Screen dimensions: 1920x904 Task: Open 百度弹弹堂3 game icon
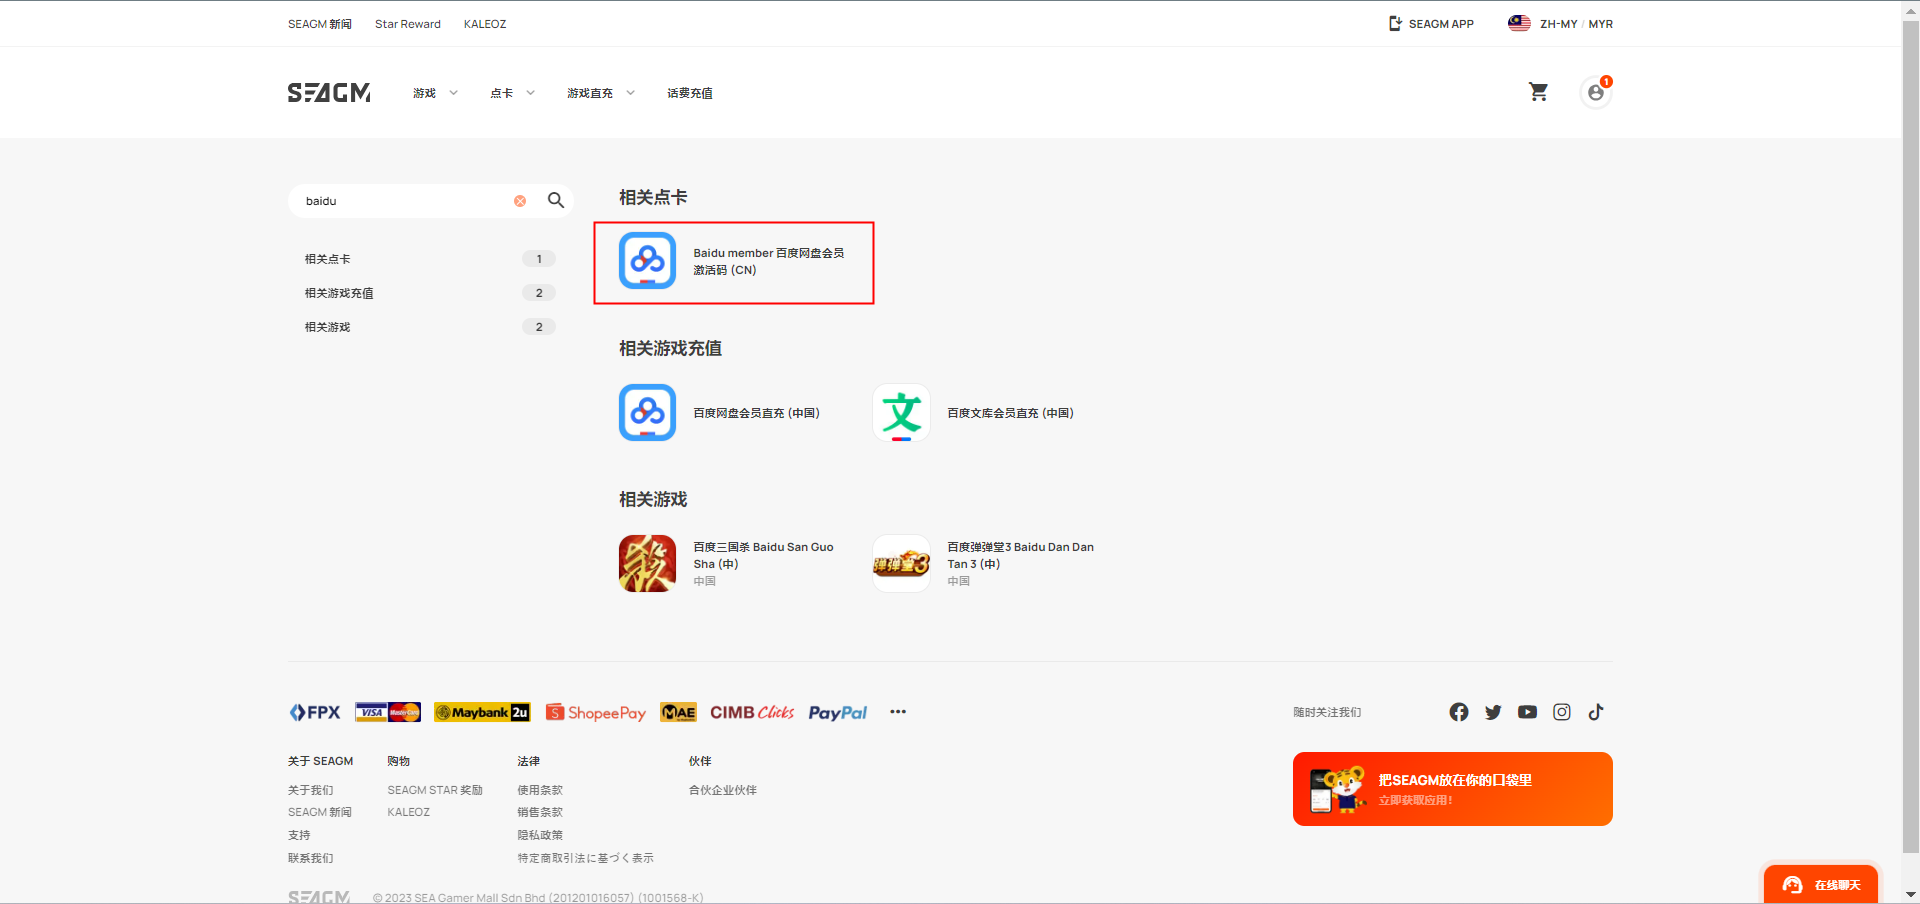pos(901,563)
